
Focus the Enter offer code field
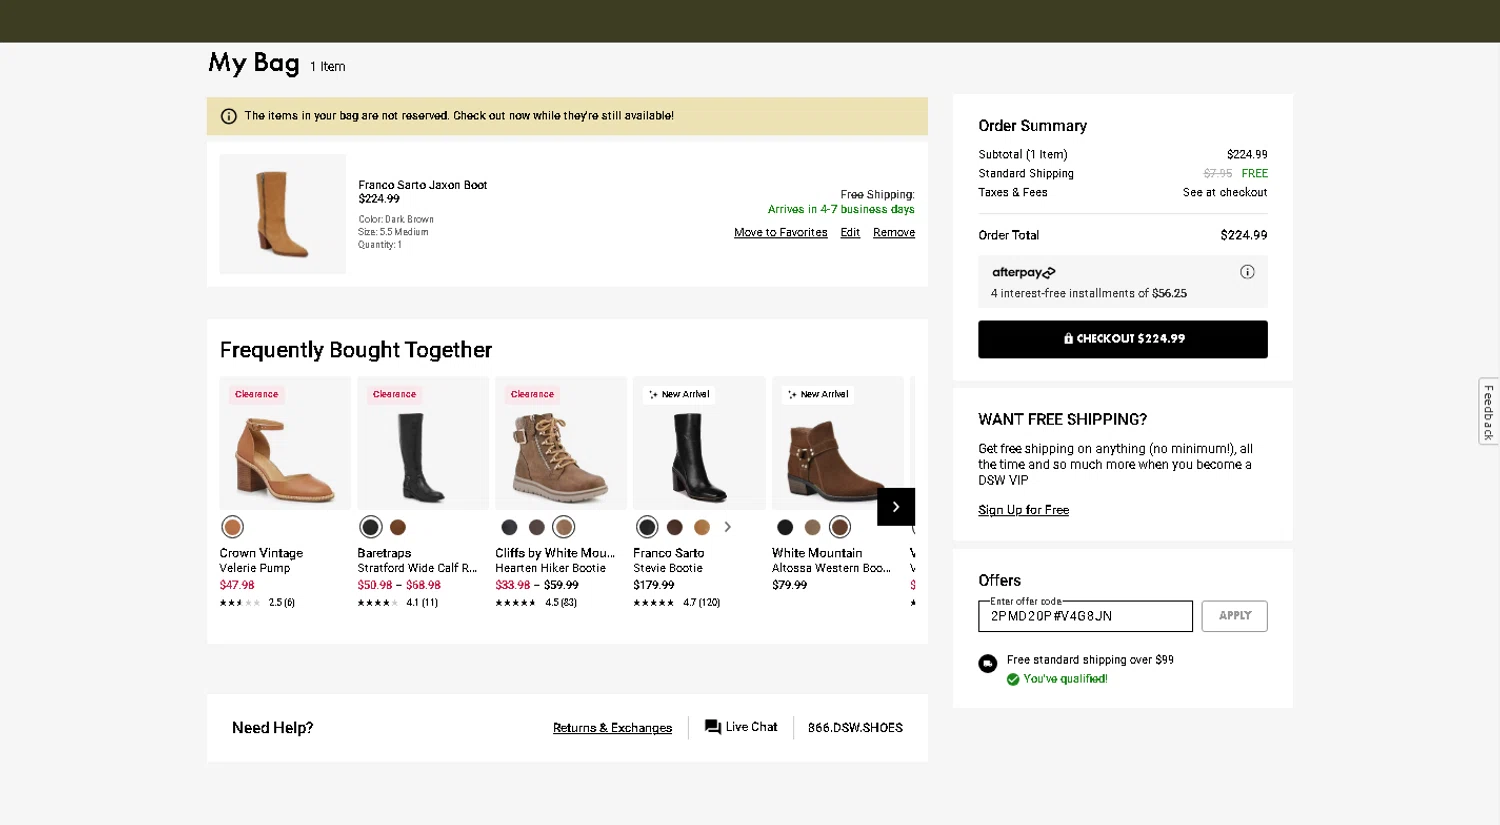coord(1085,616)
